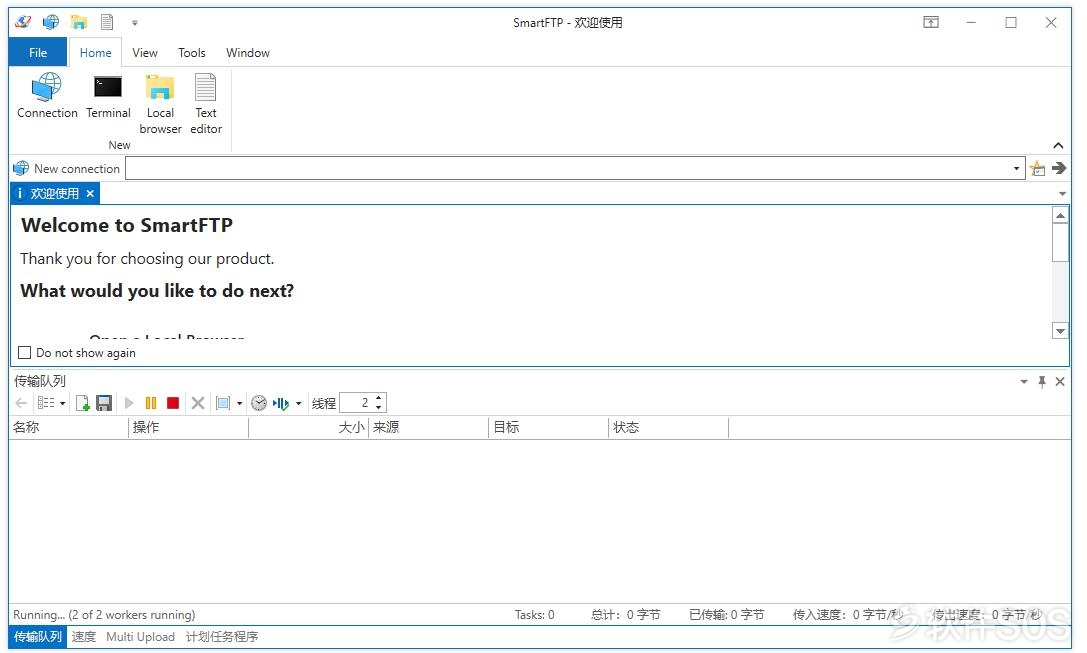Sort by the 来源 column header
This screenshot has height=653, width=1087.
[428, 427]
